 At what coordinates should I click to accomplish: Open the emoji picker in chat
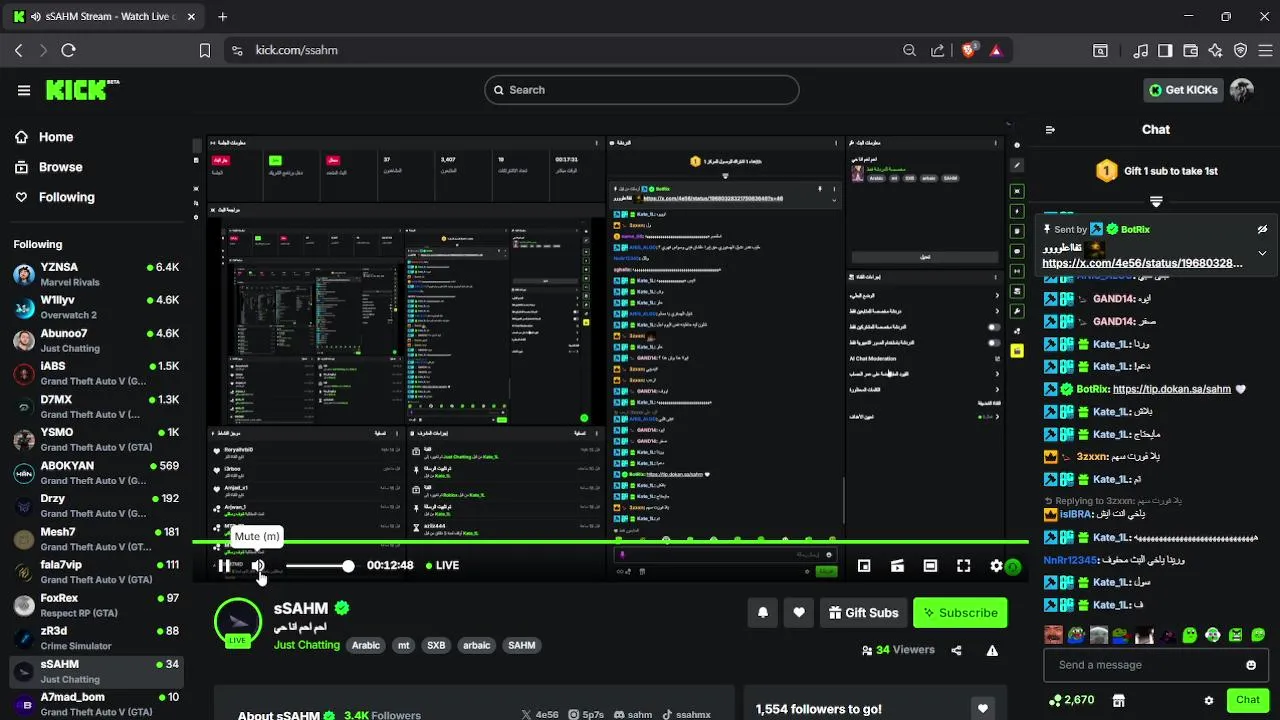point(1251,665)
